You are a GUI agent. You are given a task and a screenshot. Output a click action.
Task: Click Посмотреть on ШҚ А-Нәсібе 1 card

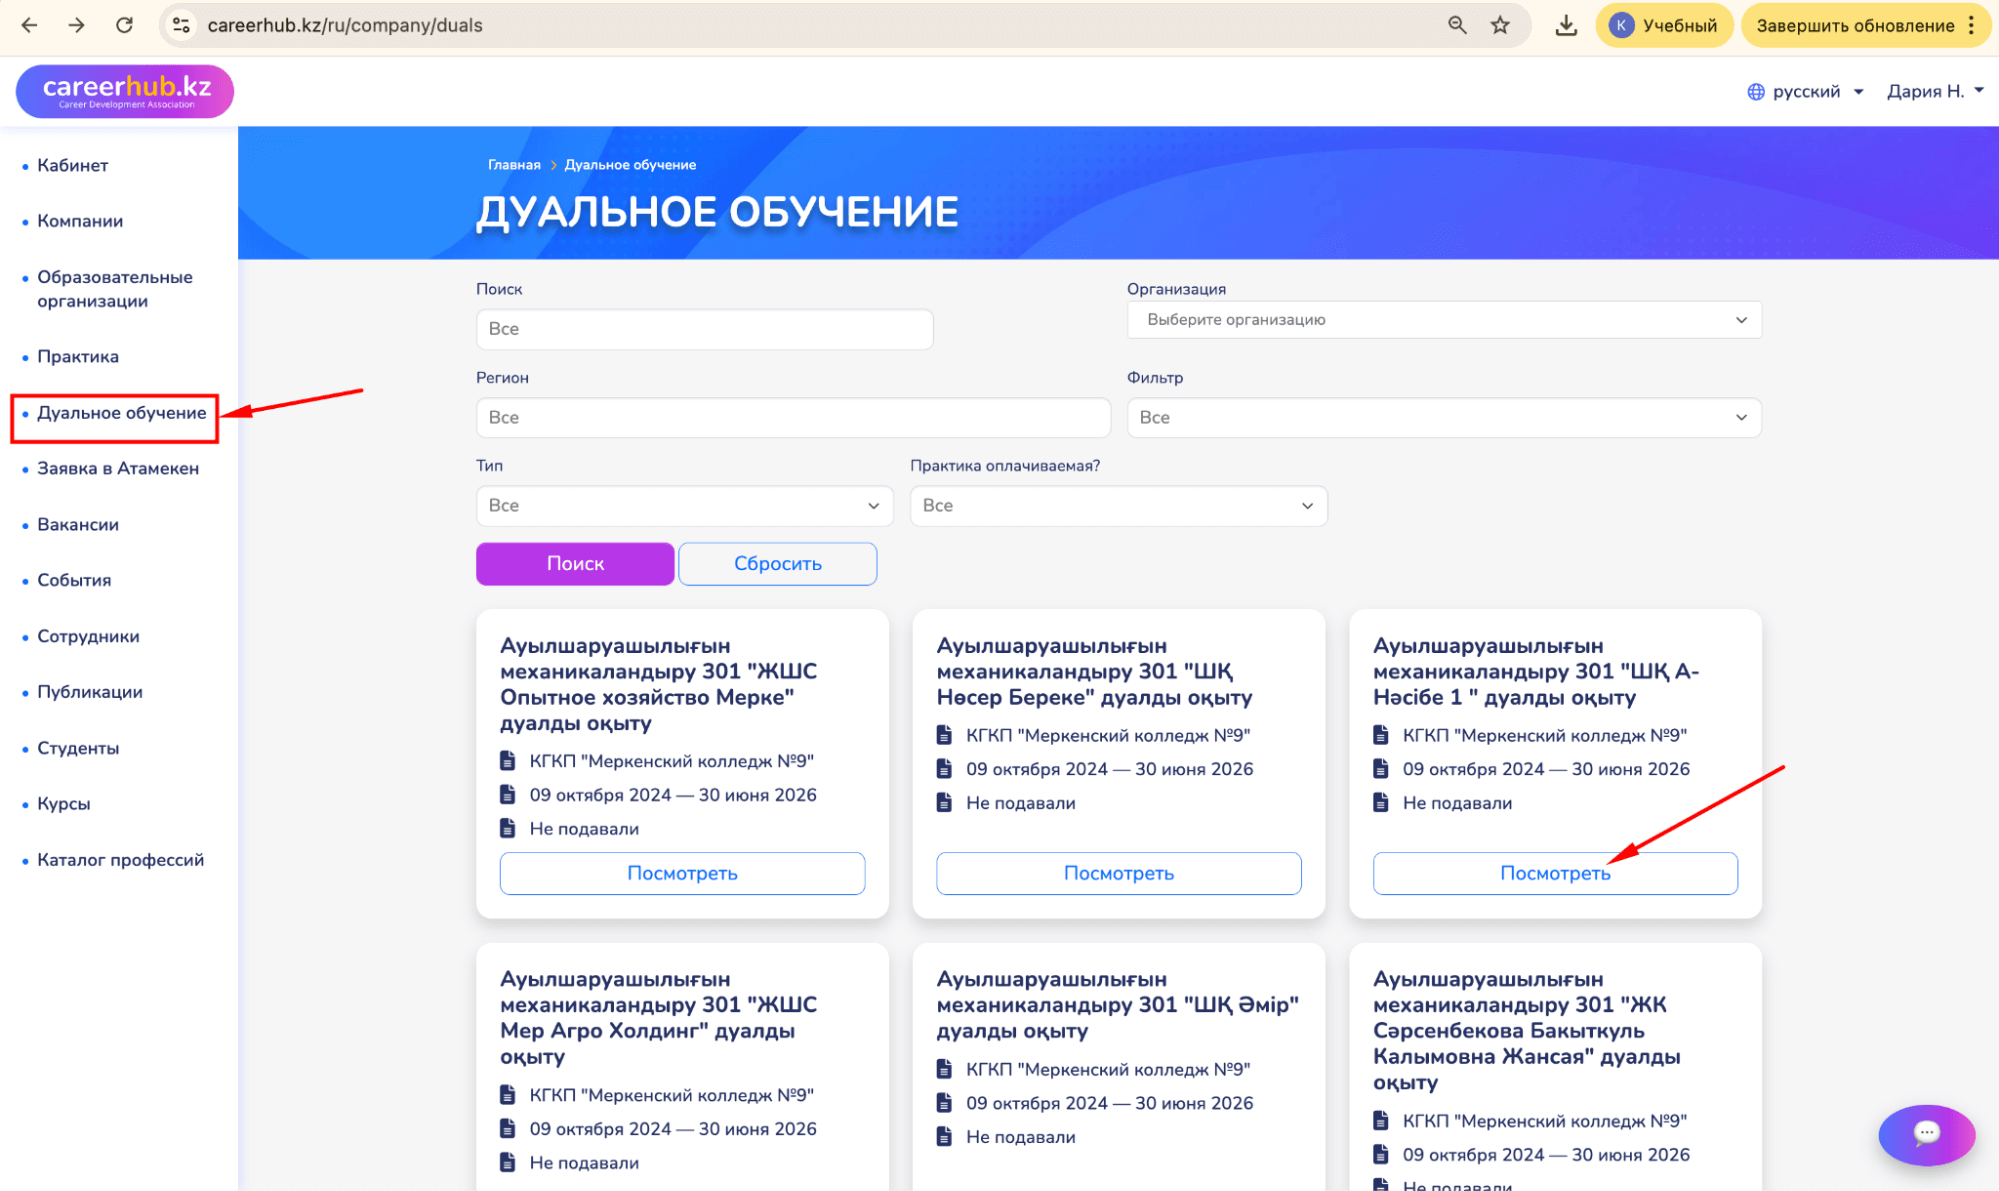tap(1554, 873)
